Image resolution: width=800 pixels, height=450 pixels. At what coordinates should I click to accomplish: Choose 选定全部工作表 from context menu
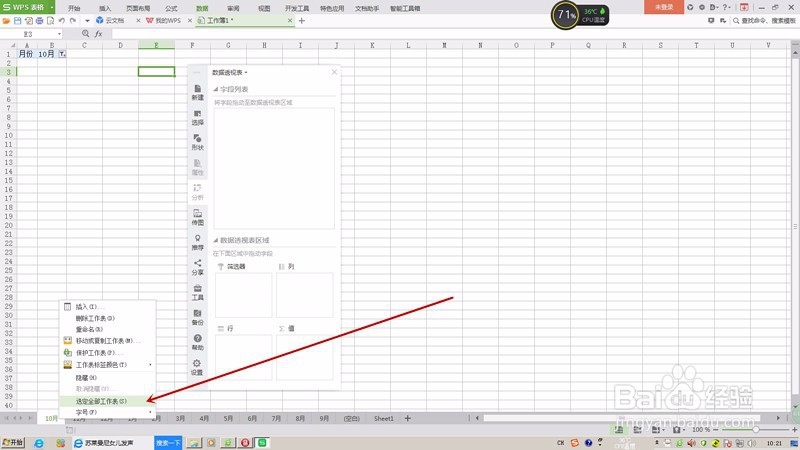(107, 402)
